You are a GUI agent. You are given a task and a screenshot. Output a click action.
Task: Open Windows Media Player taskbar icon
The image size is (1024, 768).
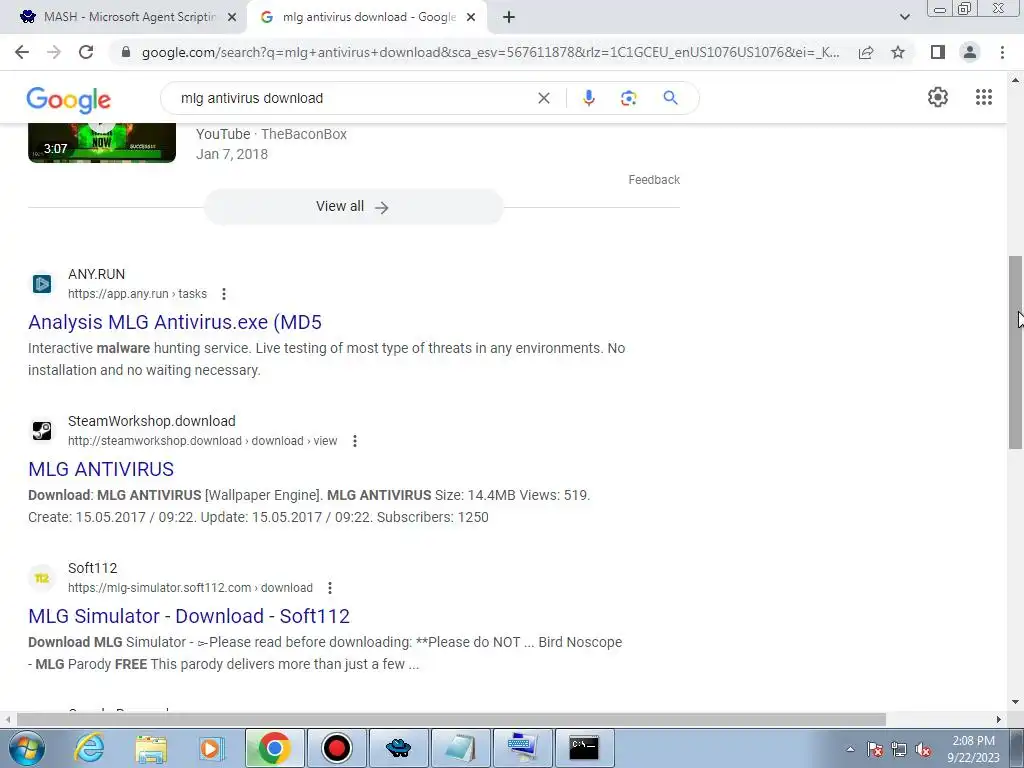pyautogui.click(x=212, y=748)
